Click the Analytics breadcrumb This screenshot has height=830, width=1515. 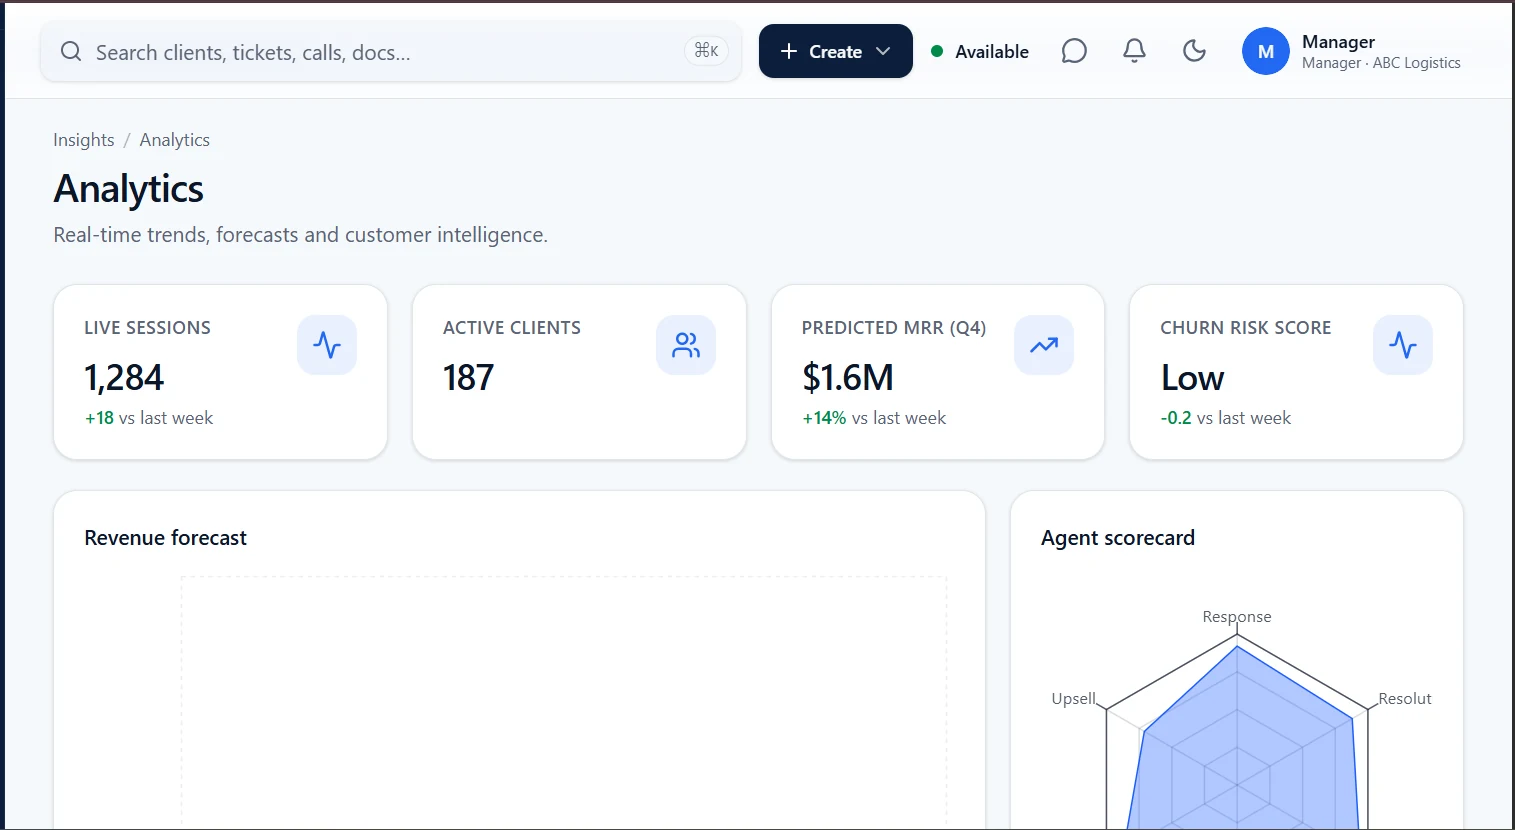175,140
